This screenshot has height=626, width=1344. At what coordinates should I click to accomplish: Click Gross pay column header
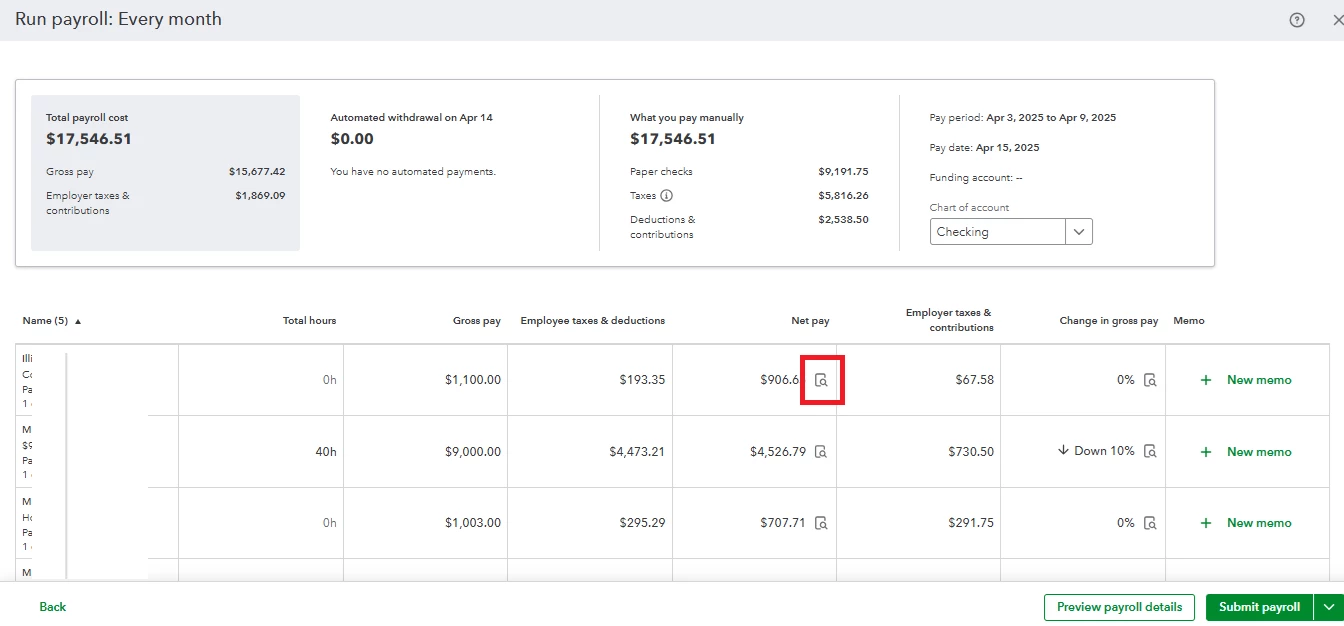tap(477, 321)
